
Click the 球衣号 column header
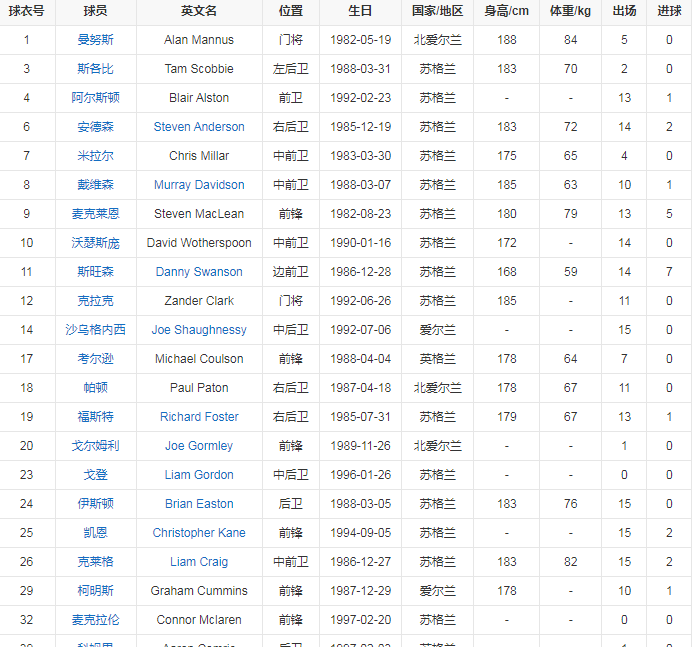pyautogui.click(x=27, y=11)
